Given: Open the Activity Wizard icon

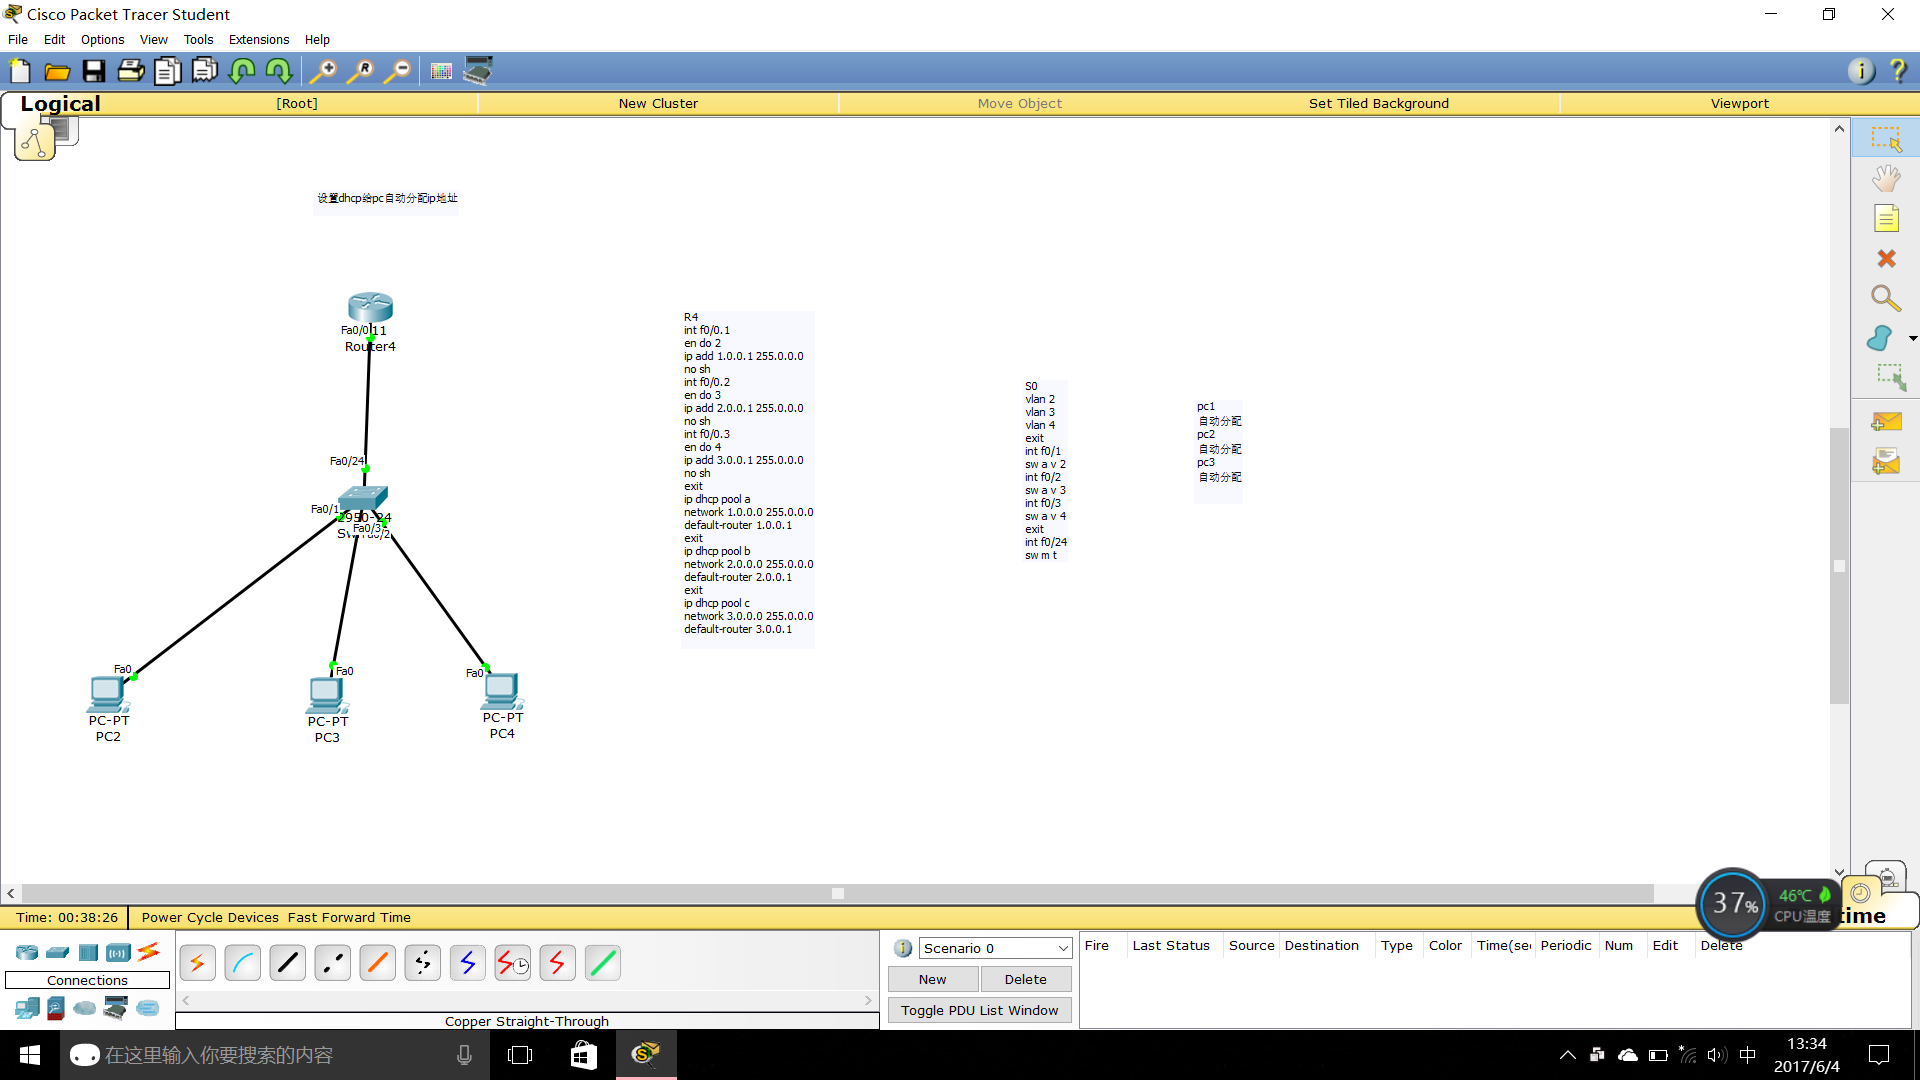Looking at the screenshot, I should (x=205, y=71).
